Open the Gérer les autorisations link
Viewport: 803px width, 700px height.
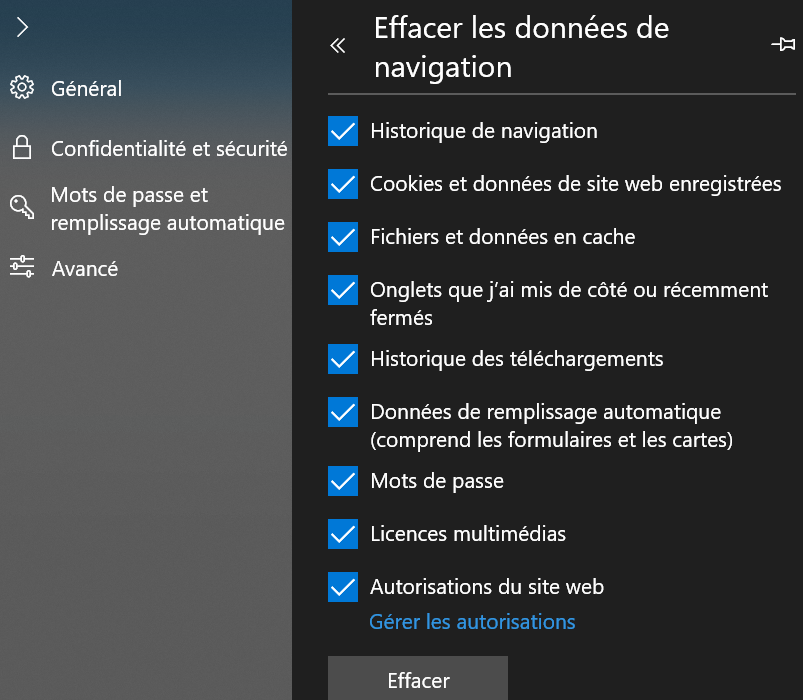[472, 622]
